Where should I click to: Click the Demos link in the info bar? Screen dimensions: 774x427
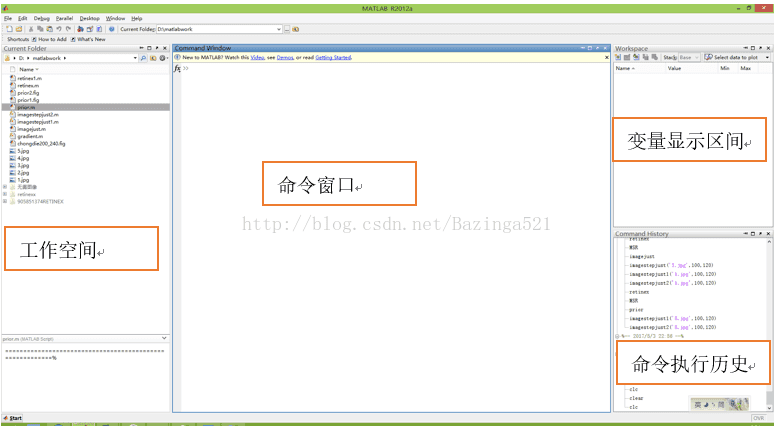(x=285, y=57)
